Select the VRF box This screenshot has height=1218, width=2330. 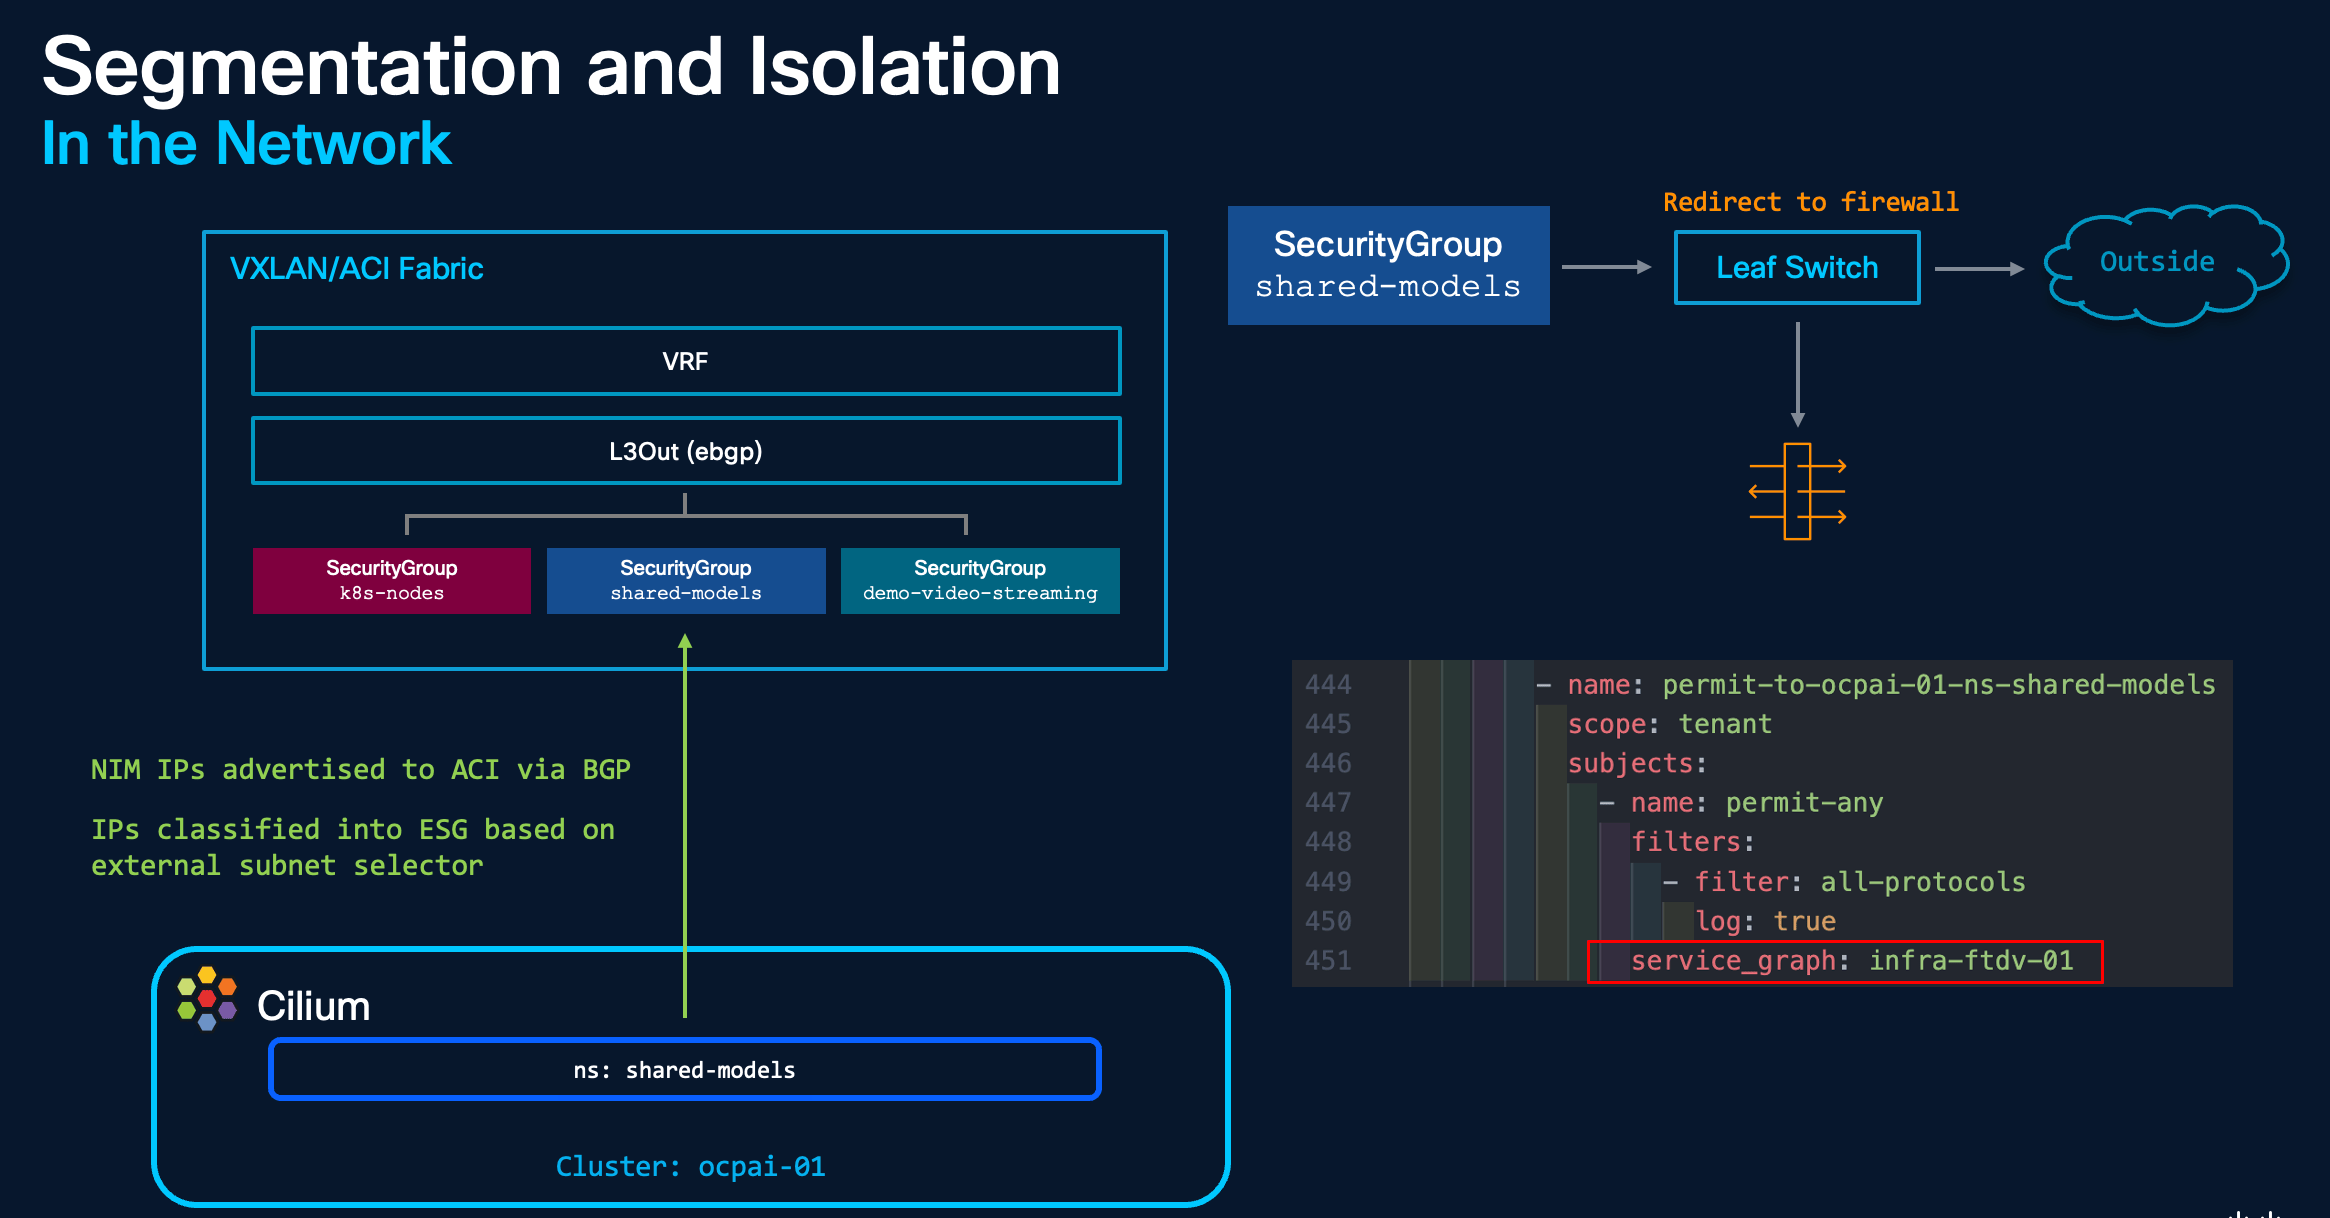coord(686,361)
